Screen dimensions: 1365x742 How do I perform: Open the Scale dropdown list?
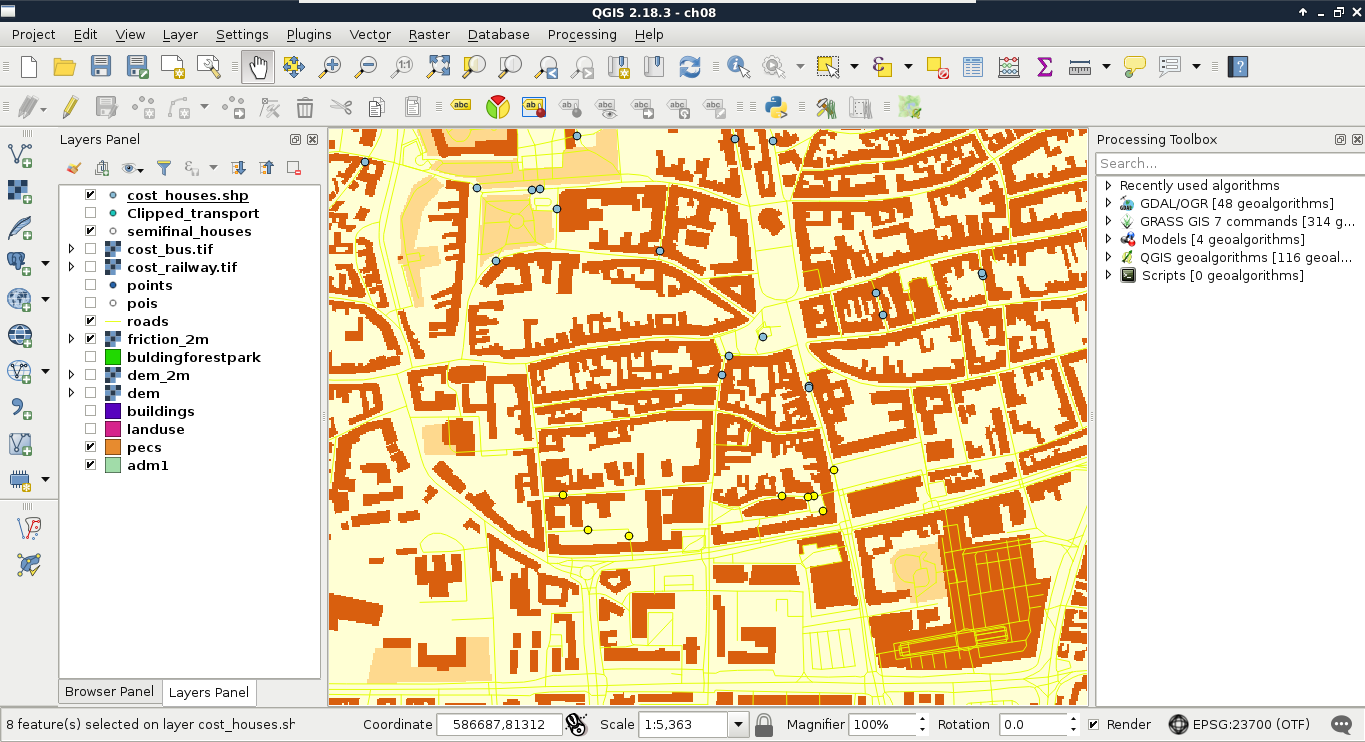(x=738, y=725)
